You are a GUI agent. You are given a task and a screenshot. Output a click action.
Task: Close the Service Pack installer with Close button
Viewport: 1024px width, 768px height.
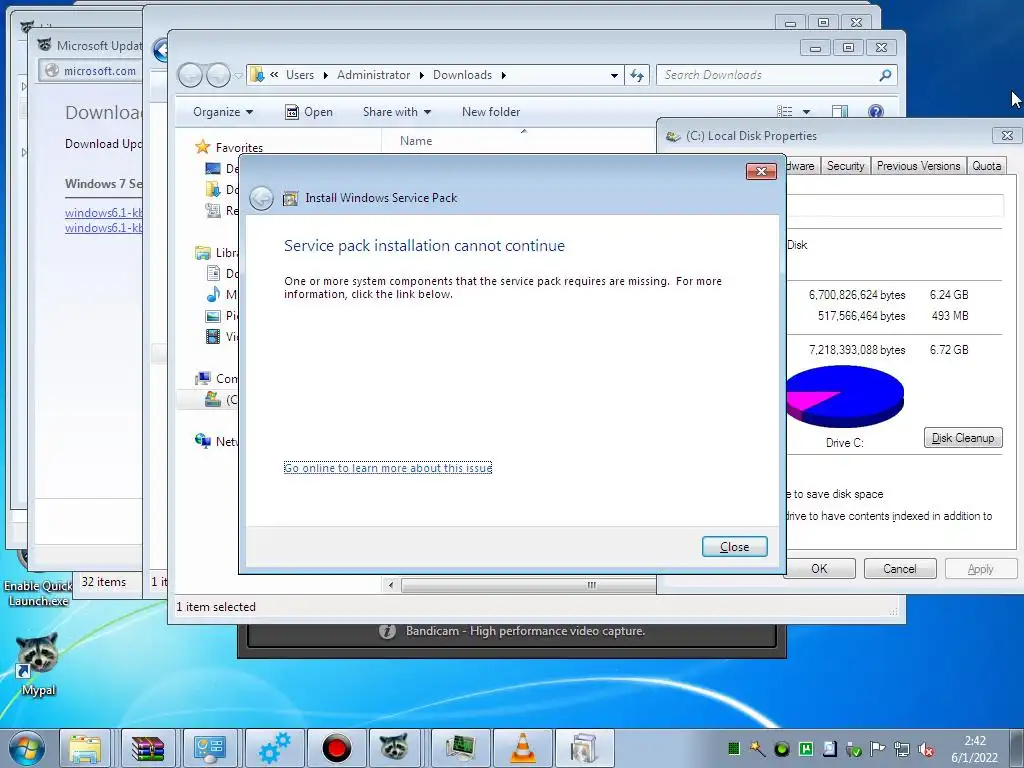pos(734,547)
